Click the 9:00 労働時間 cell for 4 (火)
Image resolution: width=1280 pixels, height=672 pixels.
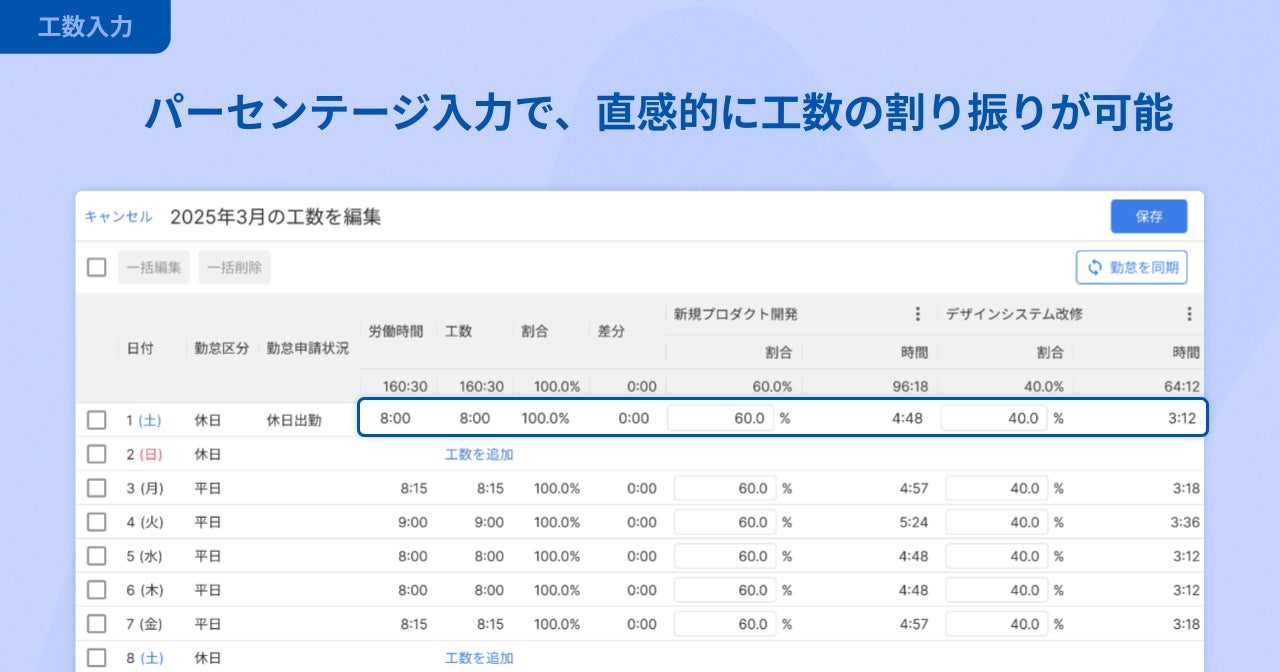412,522
